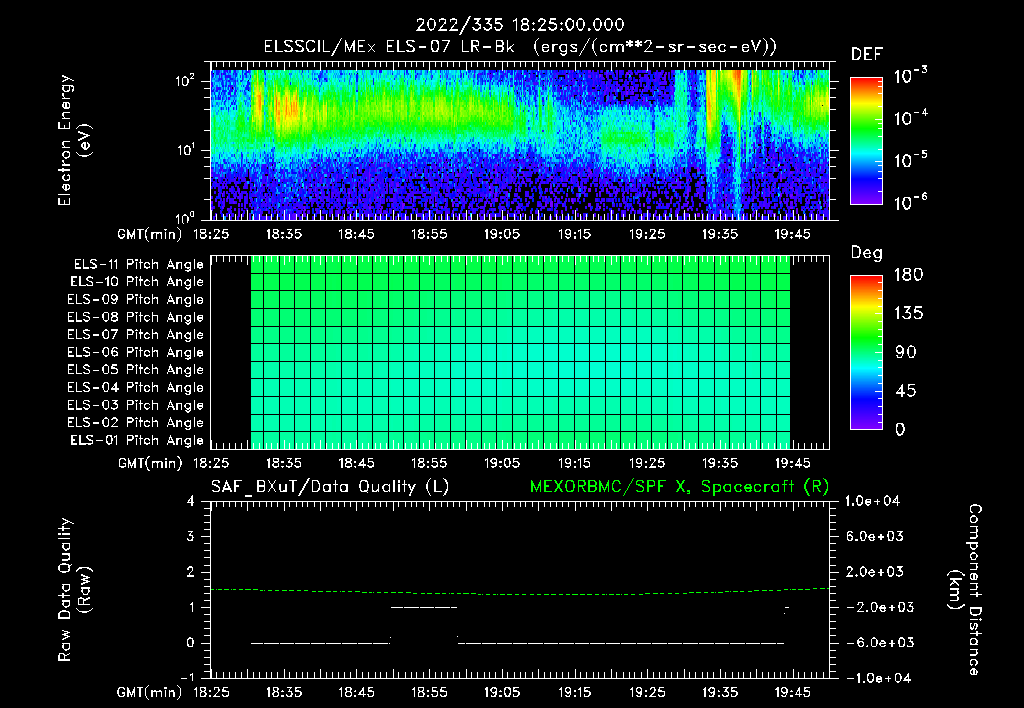Click the Deg label above color bar

coord(867,253)
